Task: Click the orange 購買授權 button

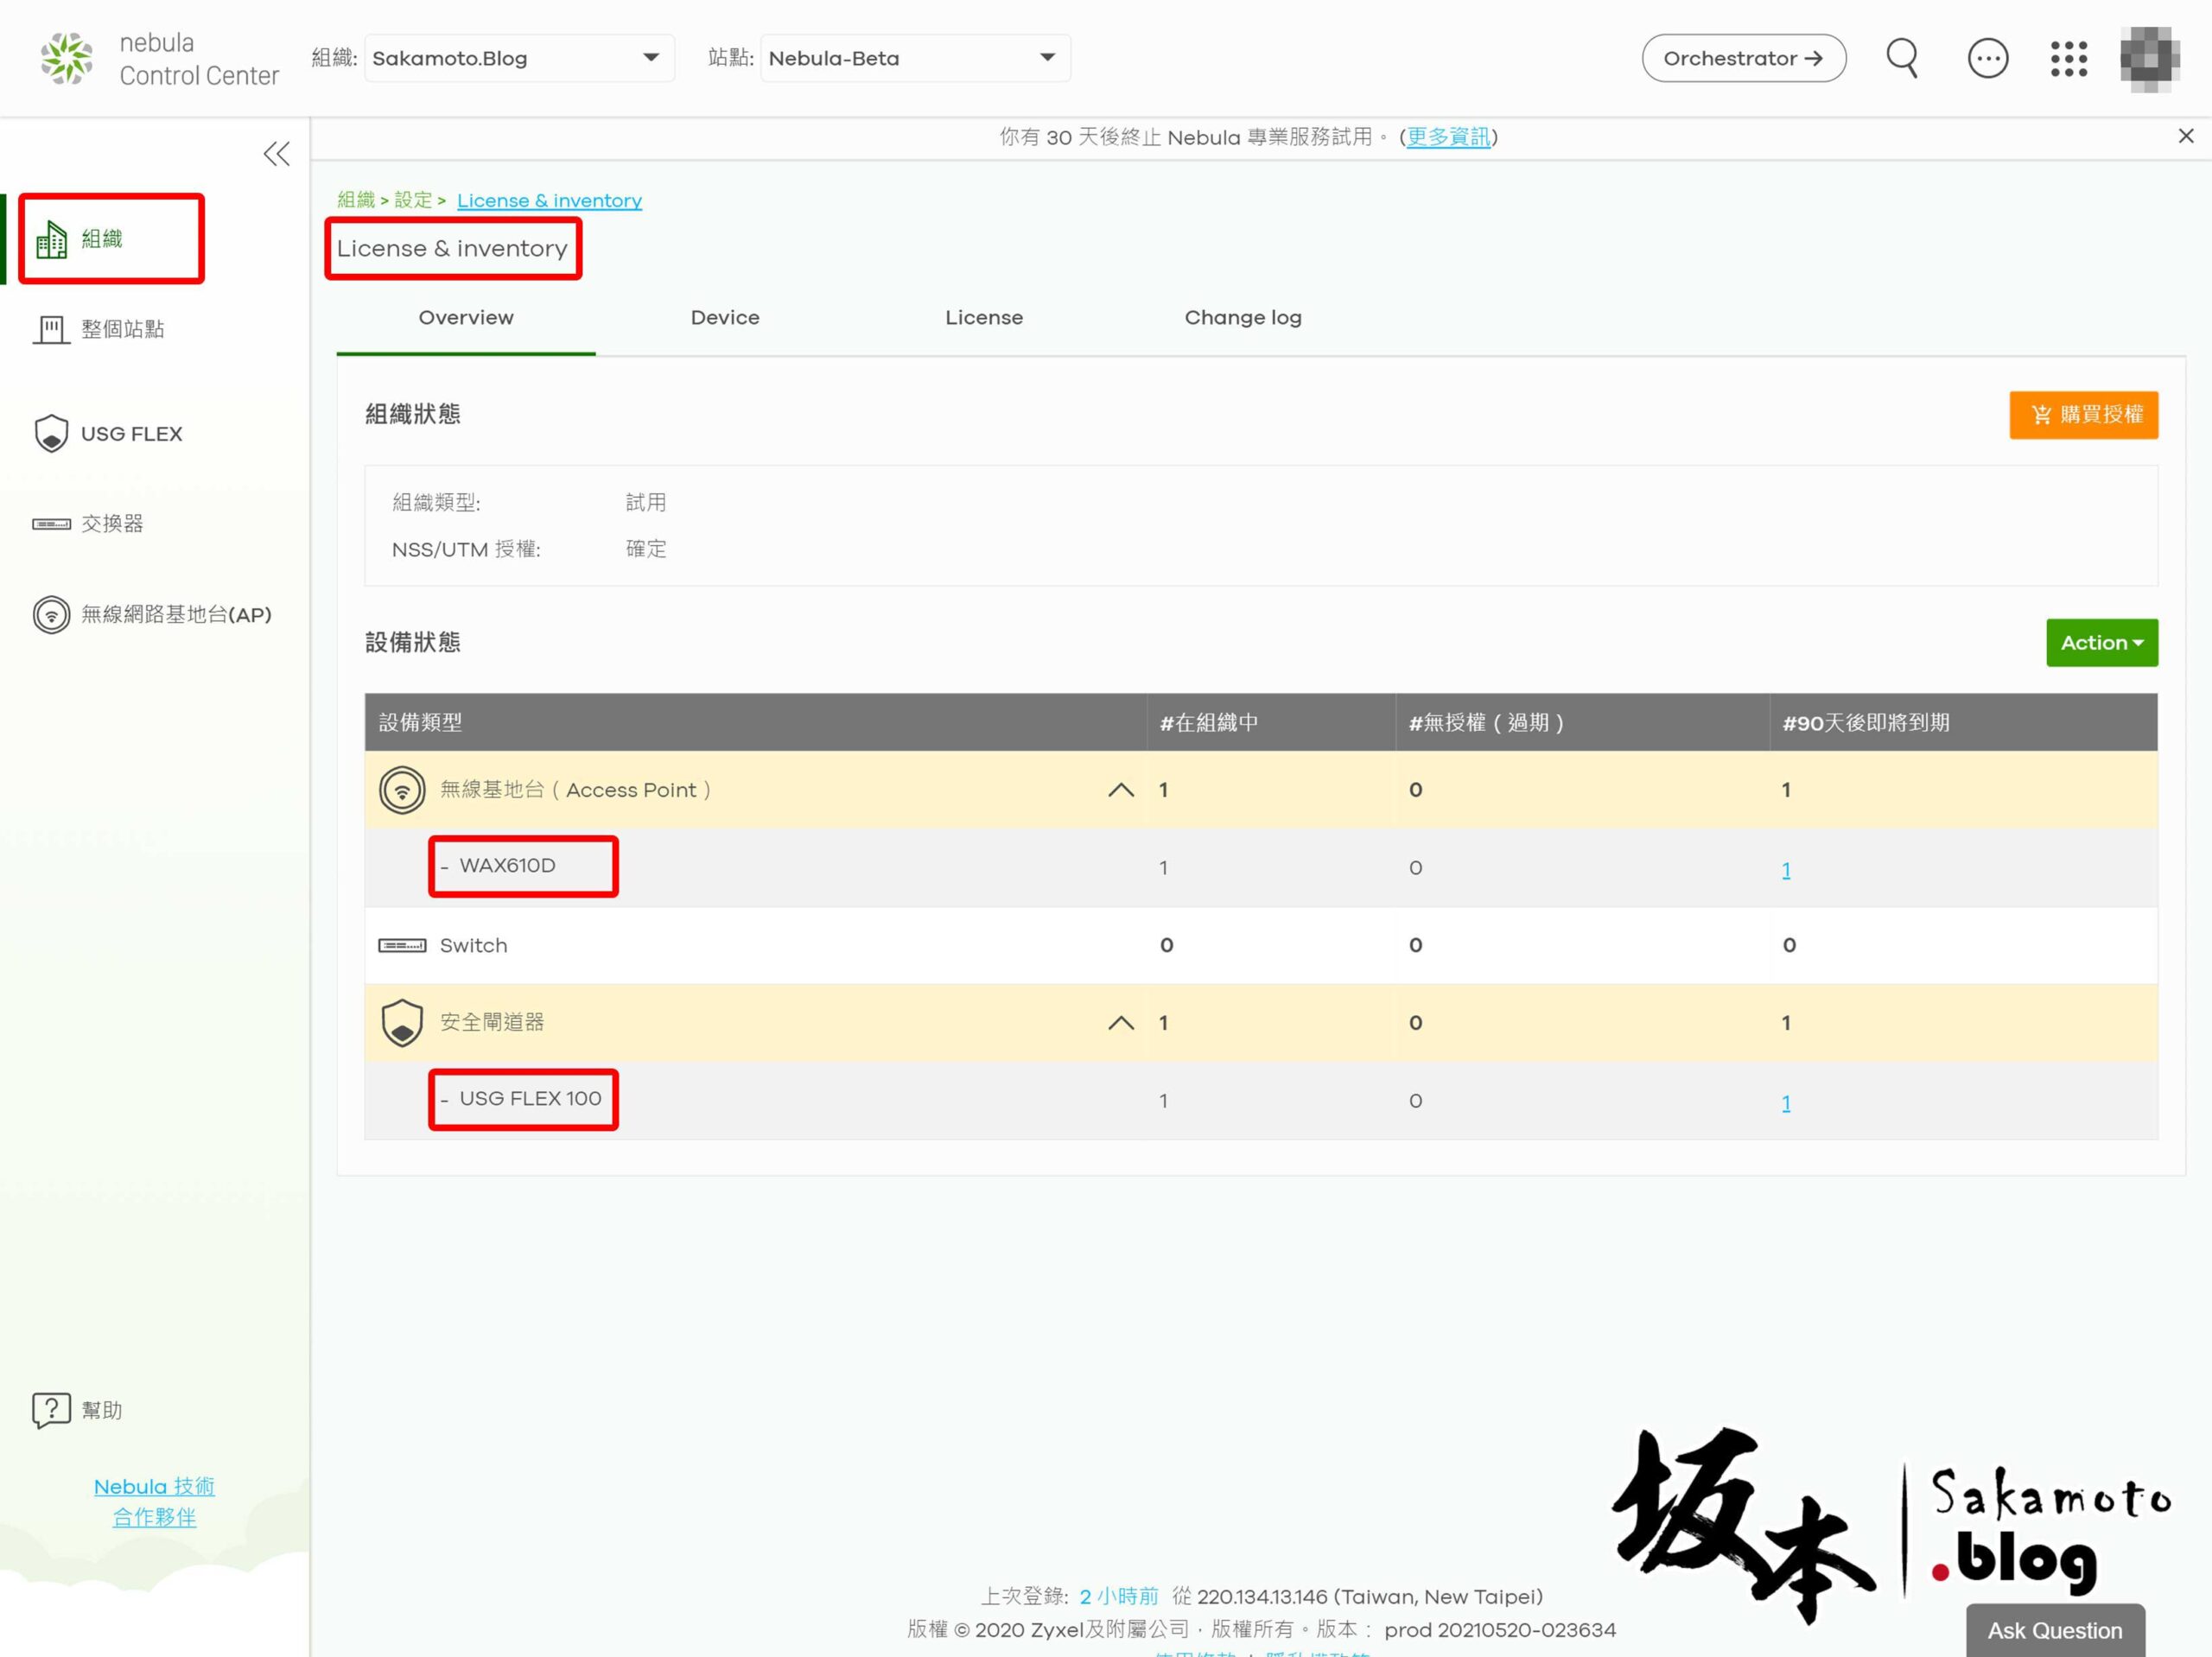Action: [x=2084, y=414]
